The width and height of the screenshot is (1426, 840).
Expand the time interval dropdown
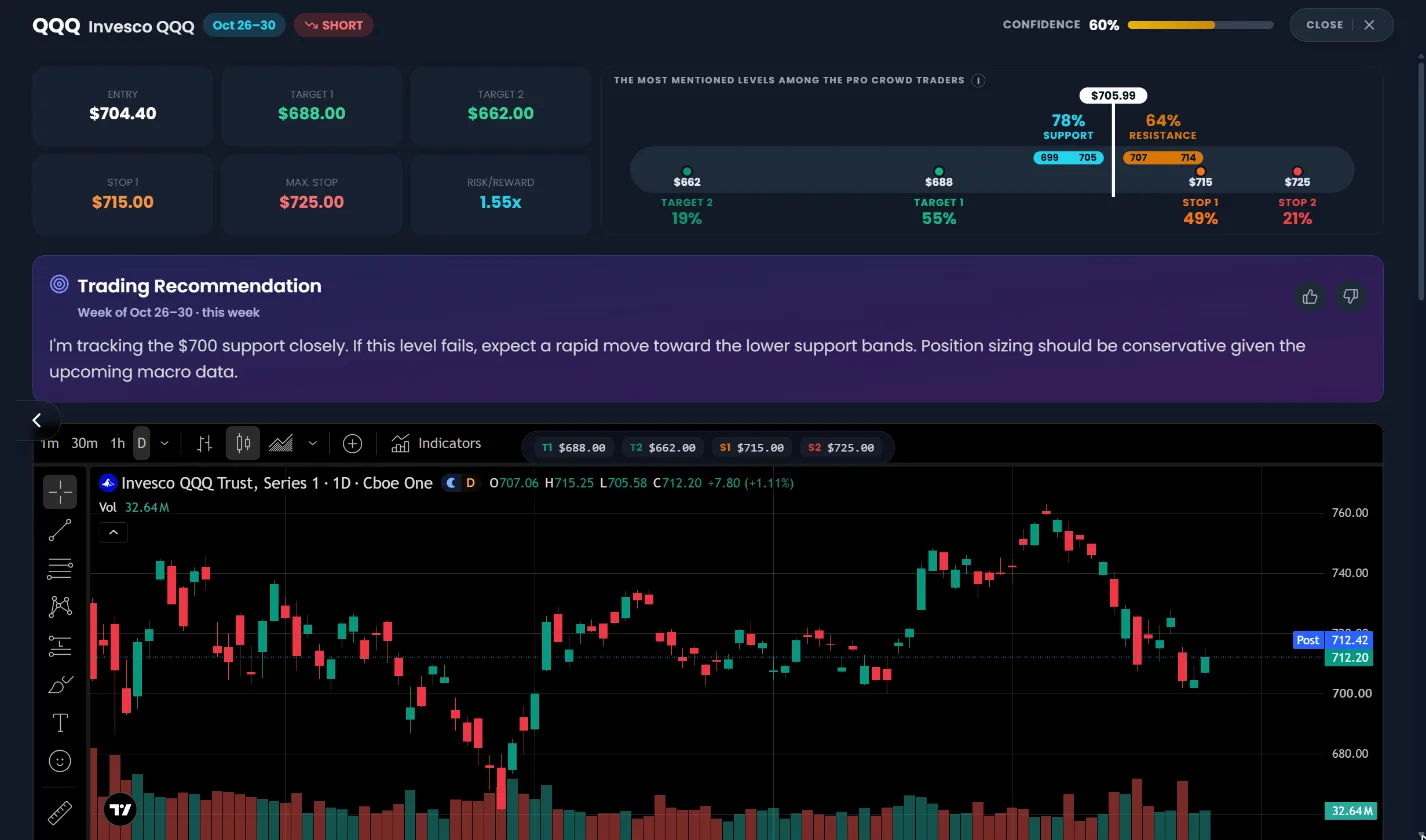tap(164, 443)
